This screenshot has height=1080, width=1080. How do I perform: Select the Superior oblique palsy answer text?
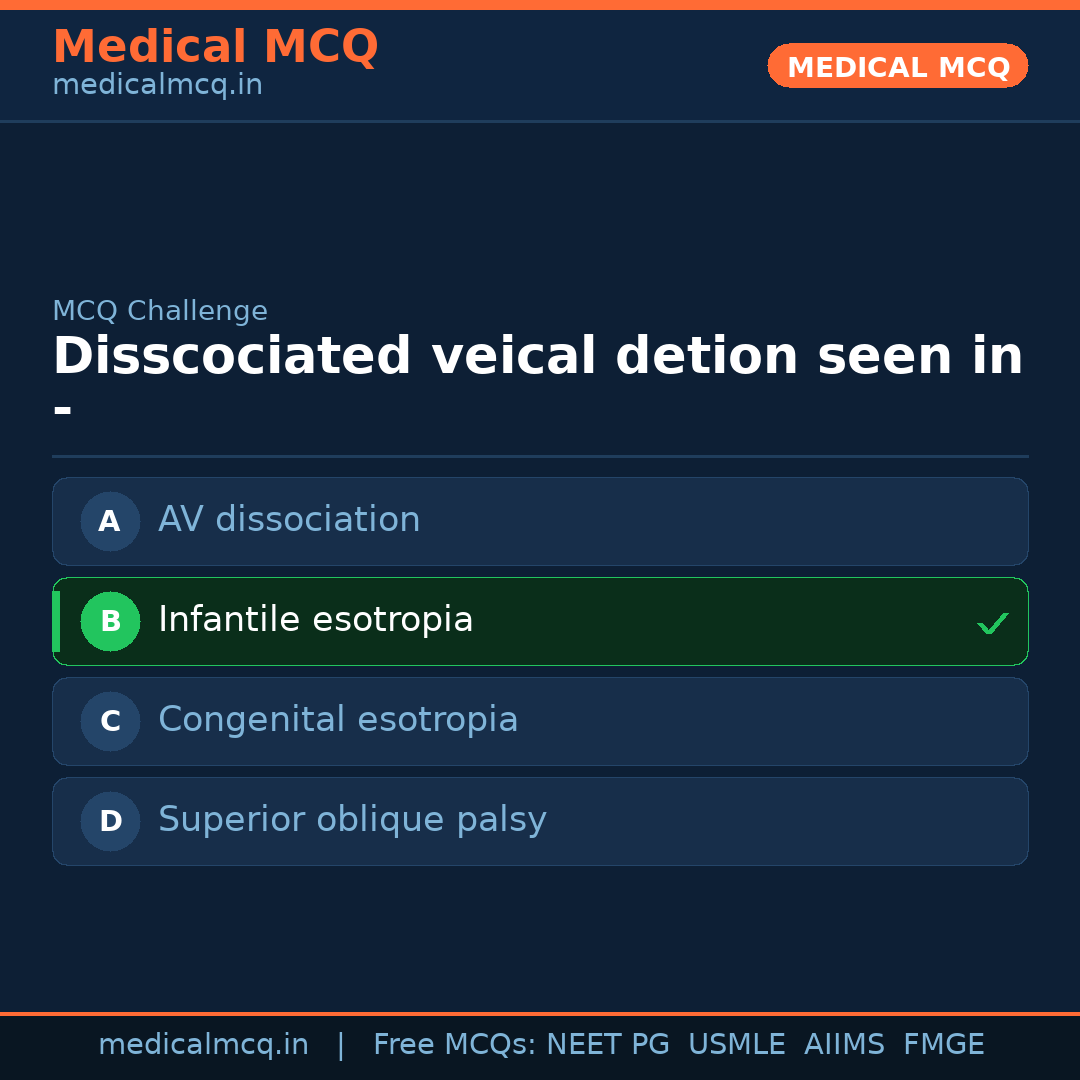tap(352, 820)
